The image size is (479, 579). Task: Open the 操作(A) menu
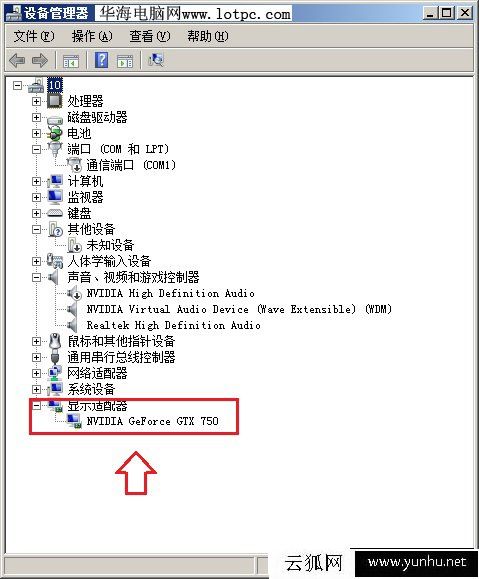coord(92,36)
